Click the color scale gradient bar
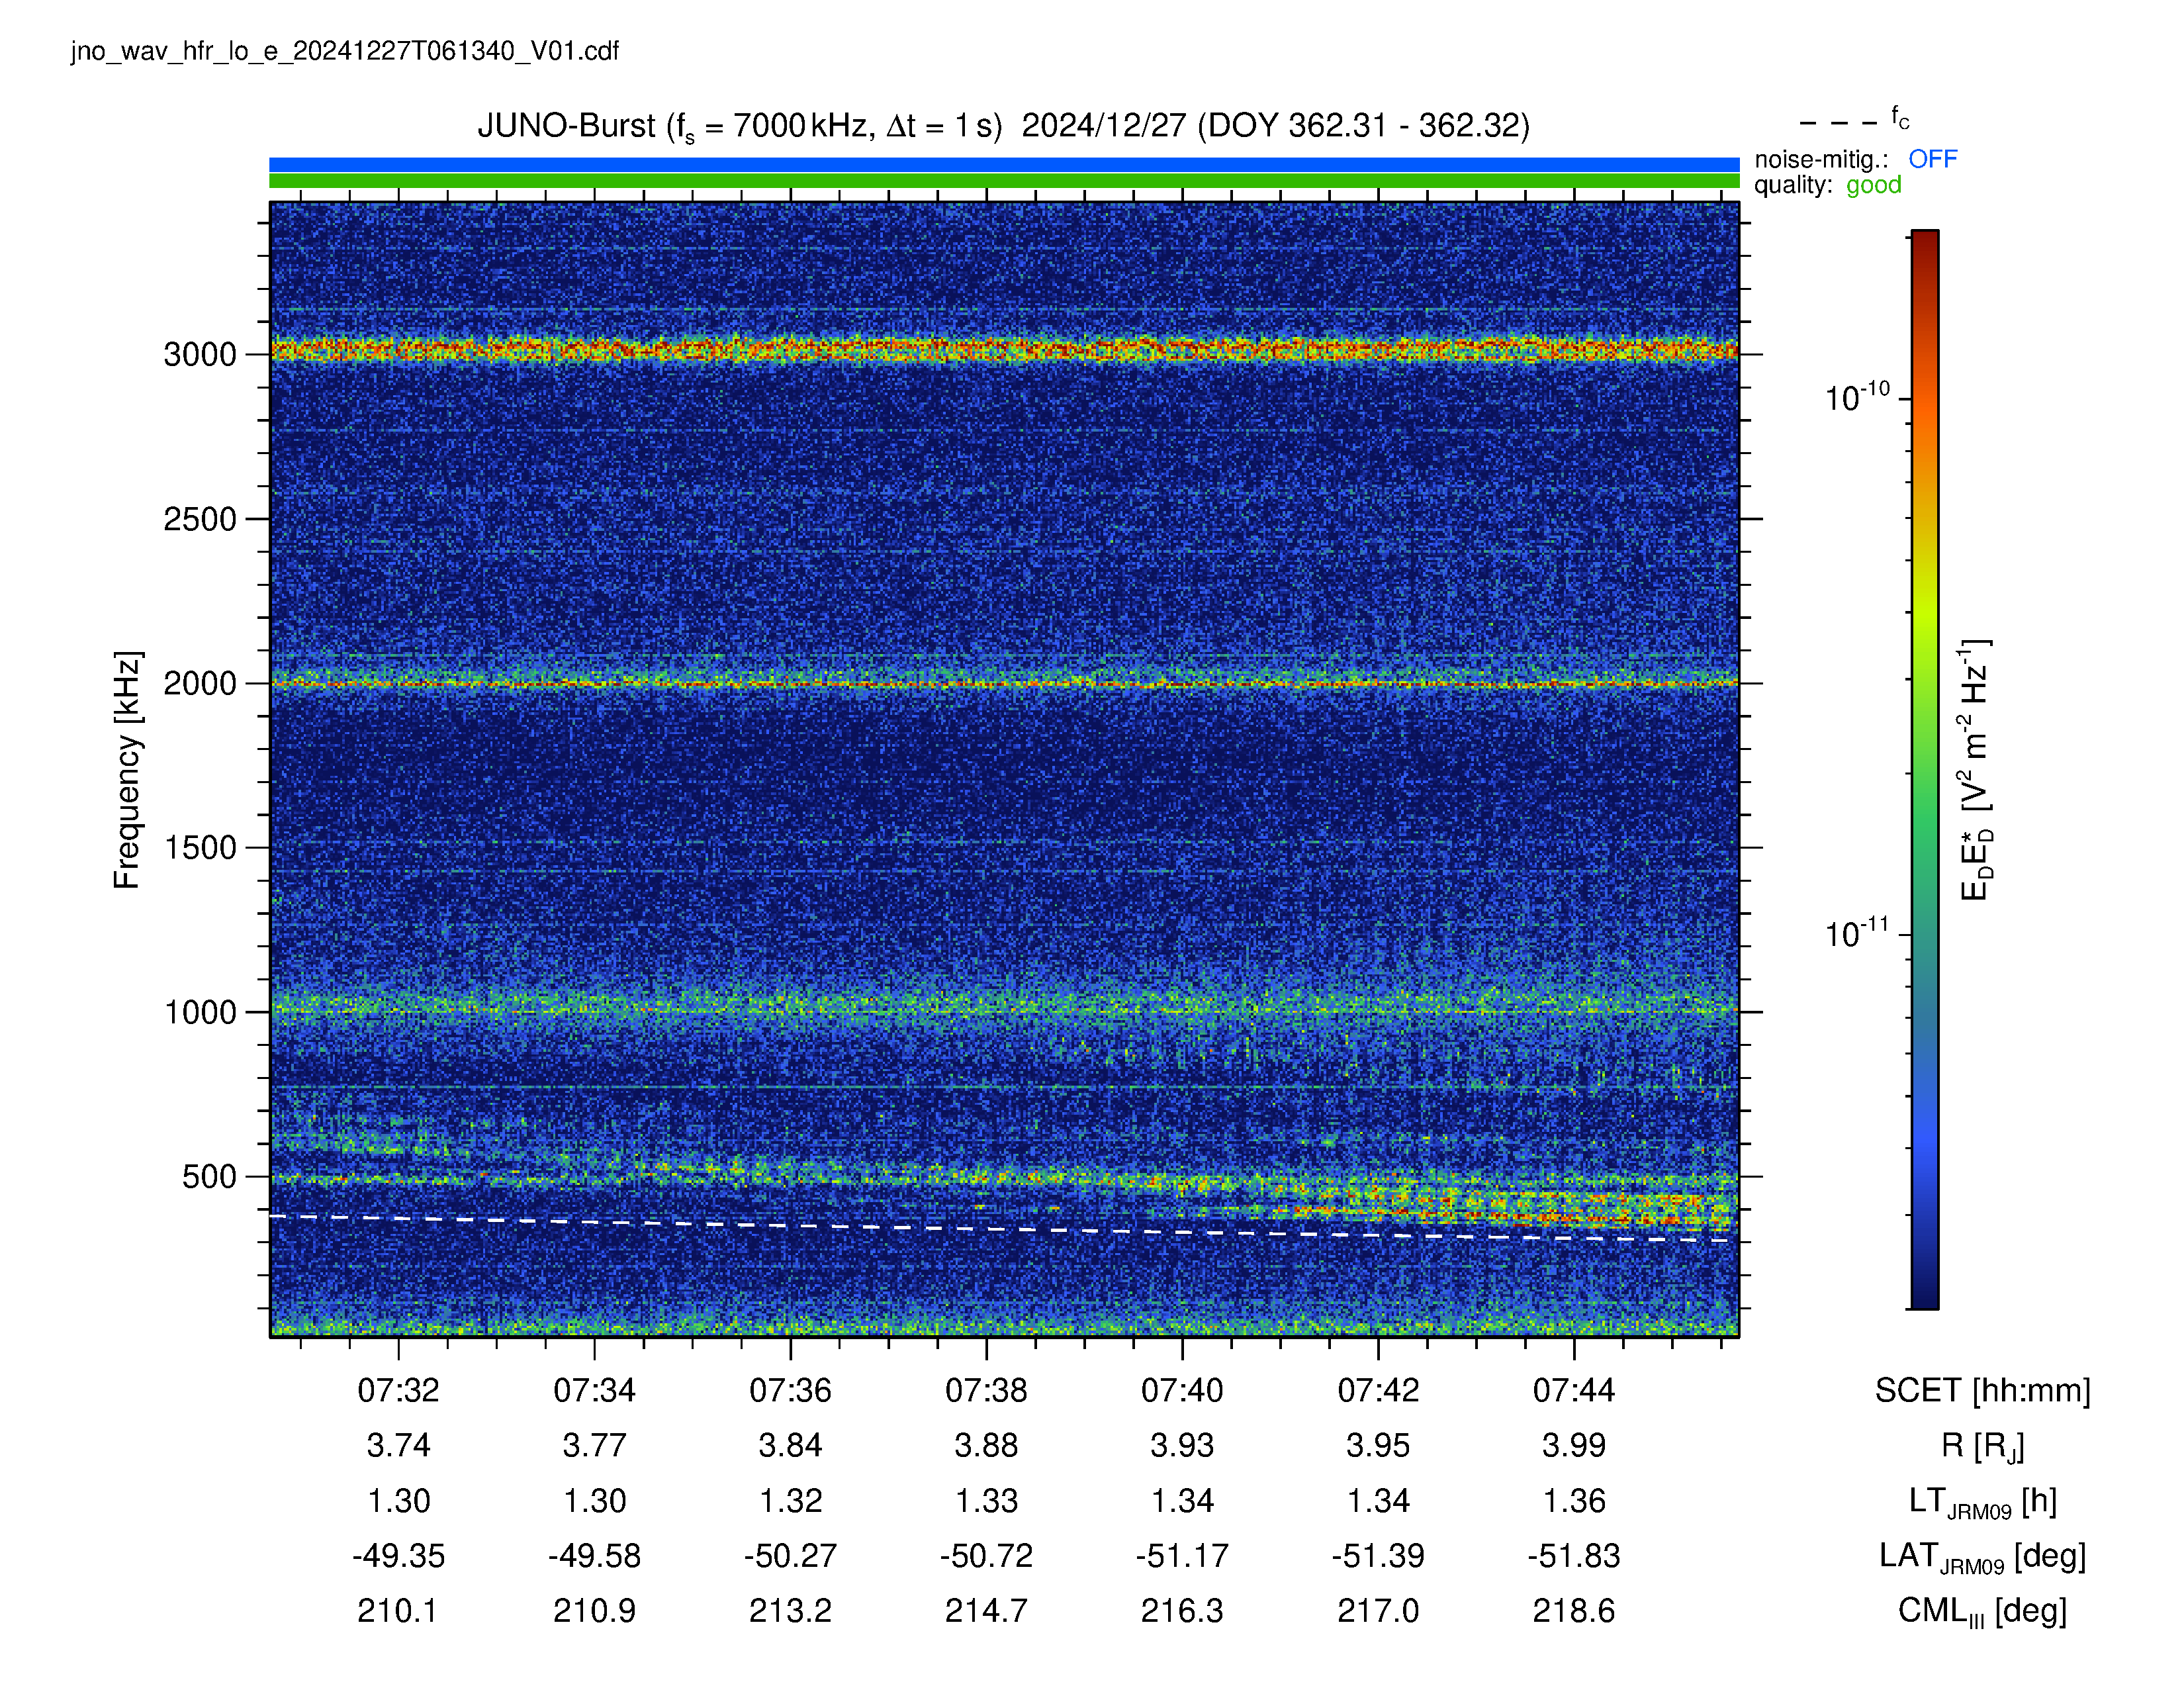Viewport: 2184px width, 1688px height. (x=1925, y=769)
